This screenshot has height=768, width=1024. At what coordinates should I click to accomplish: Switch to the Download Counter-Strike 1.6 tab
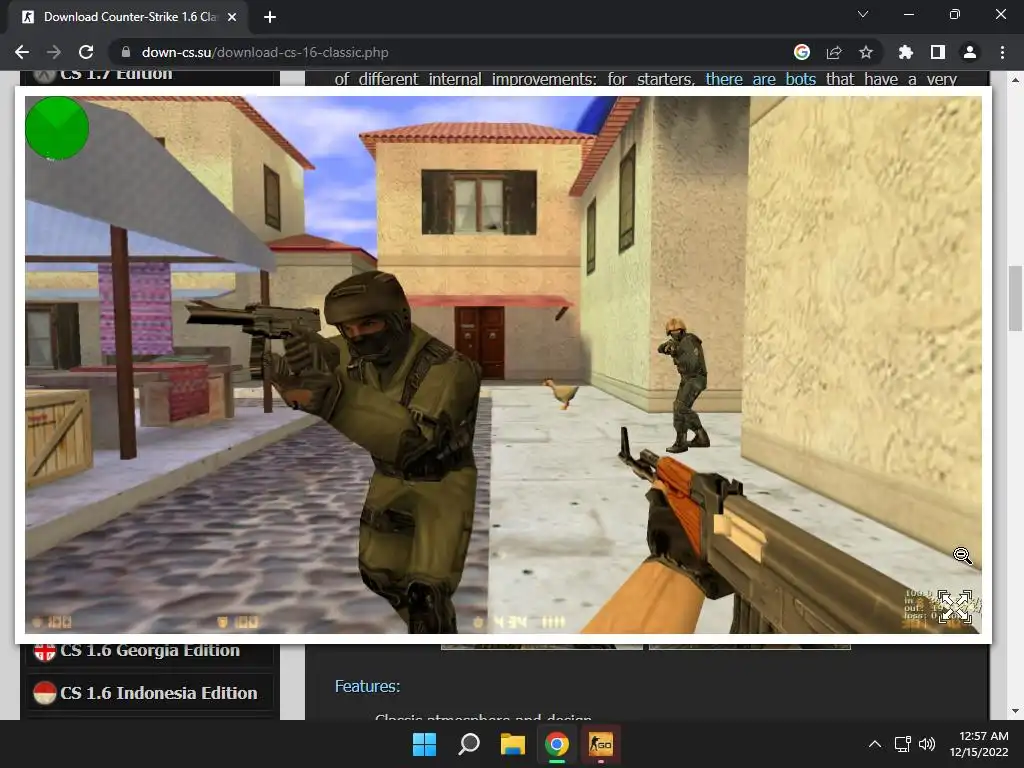[x=127, y=17]
